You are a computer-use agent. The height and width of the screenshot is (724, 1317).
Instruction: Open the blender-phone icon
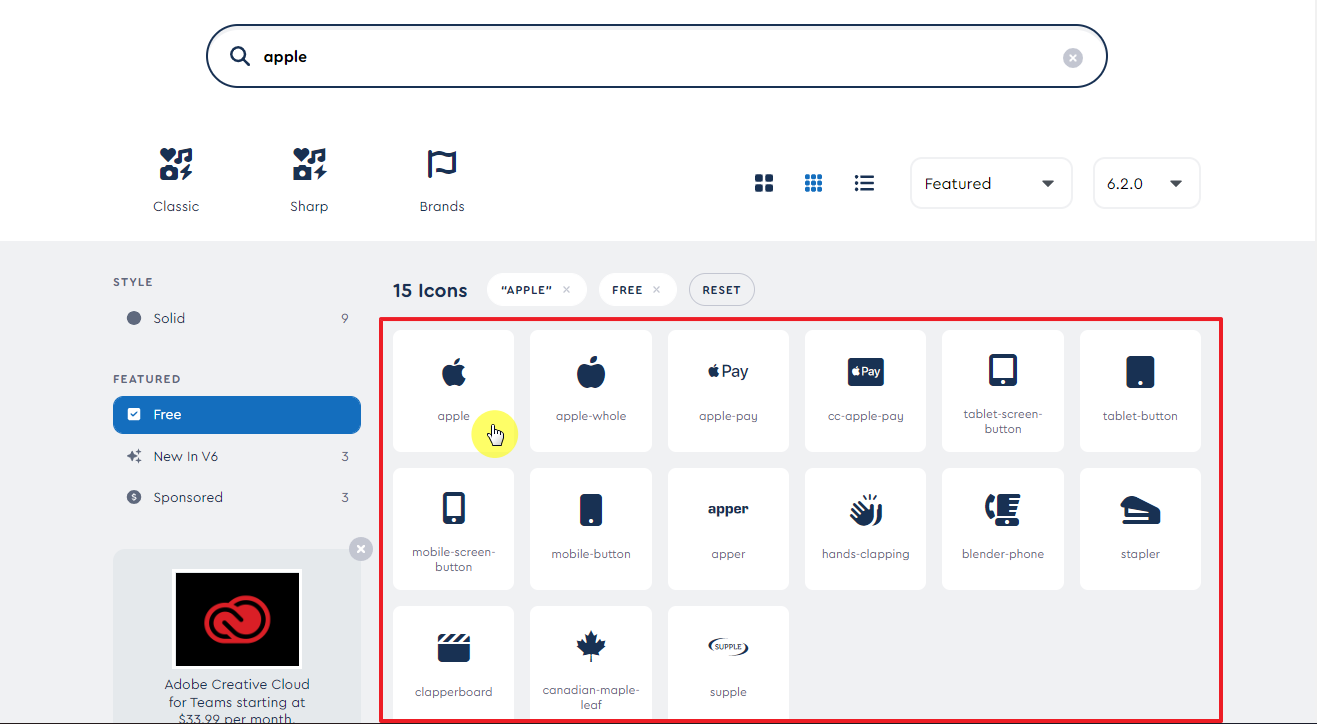pyautogui.click(x=1003, y=528)
